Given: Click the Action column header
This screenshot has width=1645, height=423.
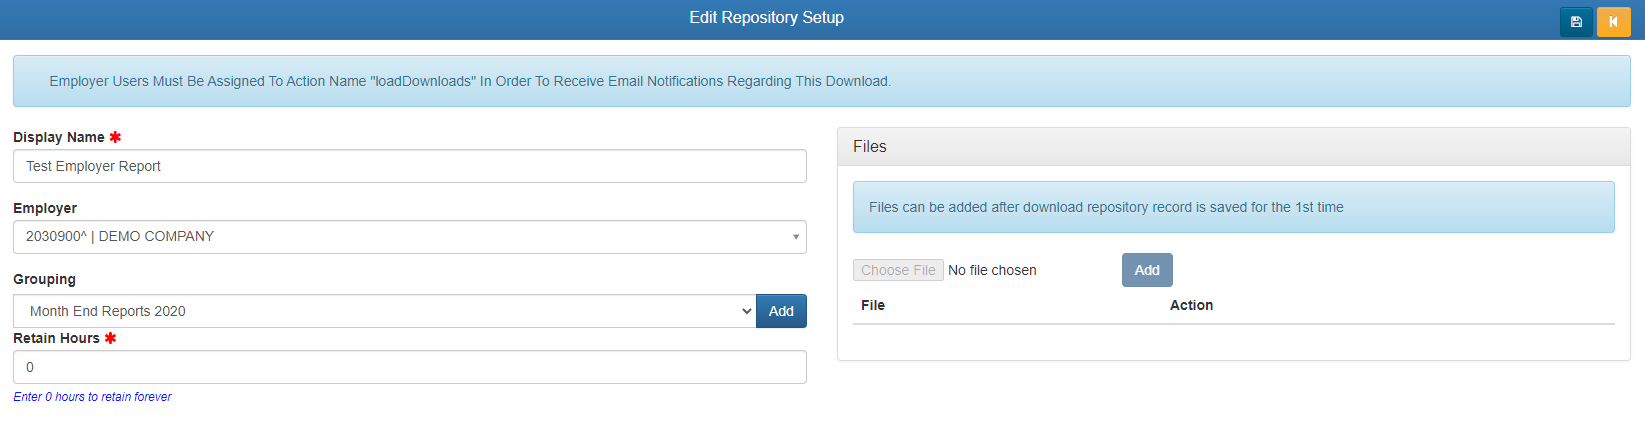Looking at the screenshot, I should coord(1191,305).
